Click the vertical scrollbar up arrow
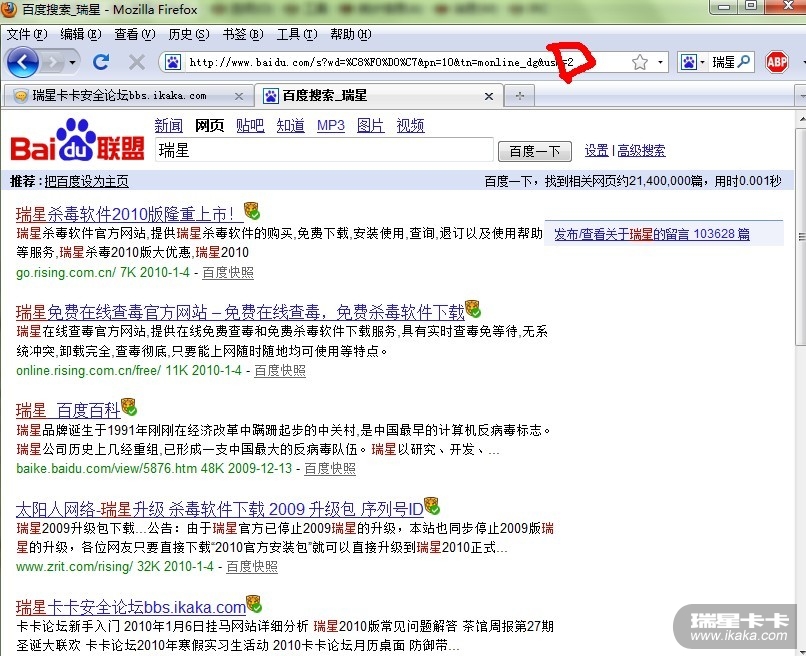The height and width of the screenshot is (656, 806). click(801, 119)
